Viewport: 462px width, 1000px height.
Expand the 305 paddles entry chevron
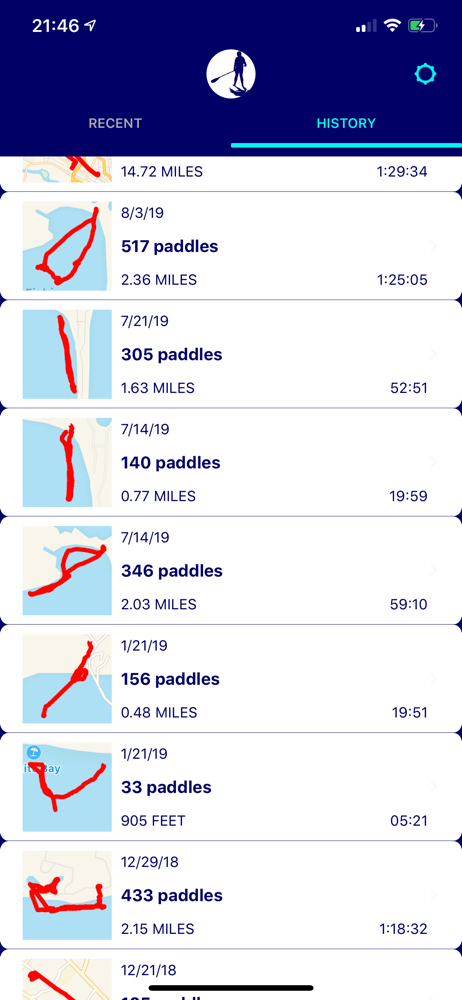pyautogui.click(x=433, y=355)
